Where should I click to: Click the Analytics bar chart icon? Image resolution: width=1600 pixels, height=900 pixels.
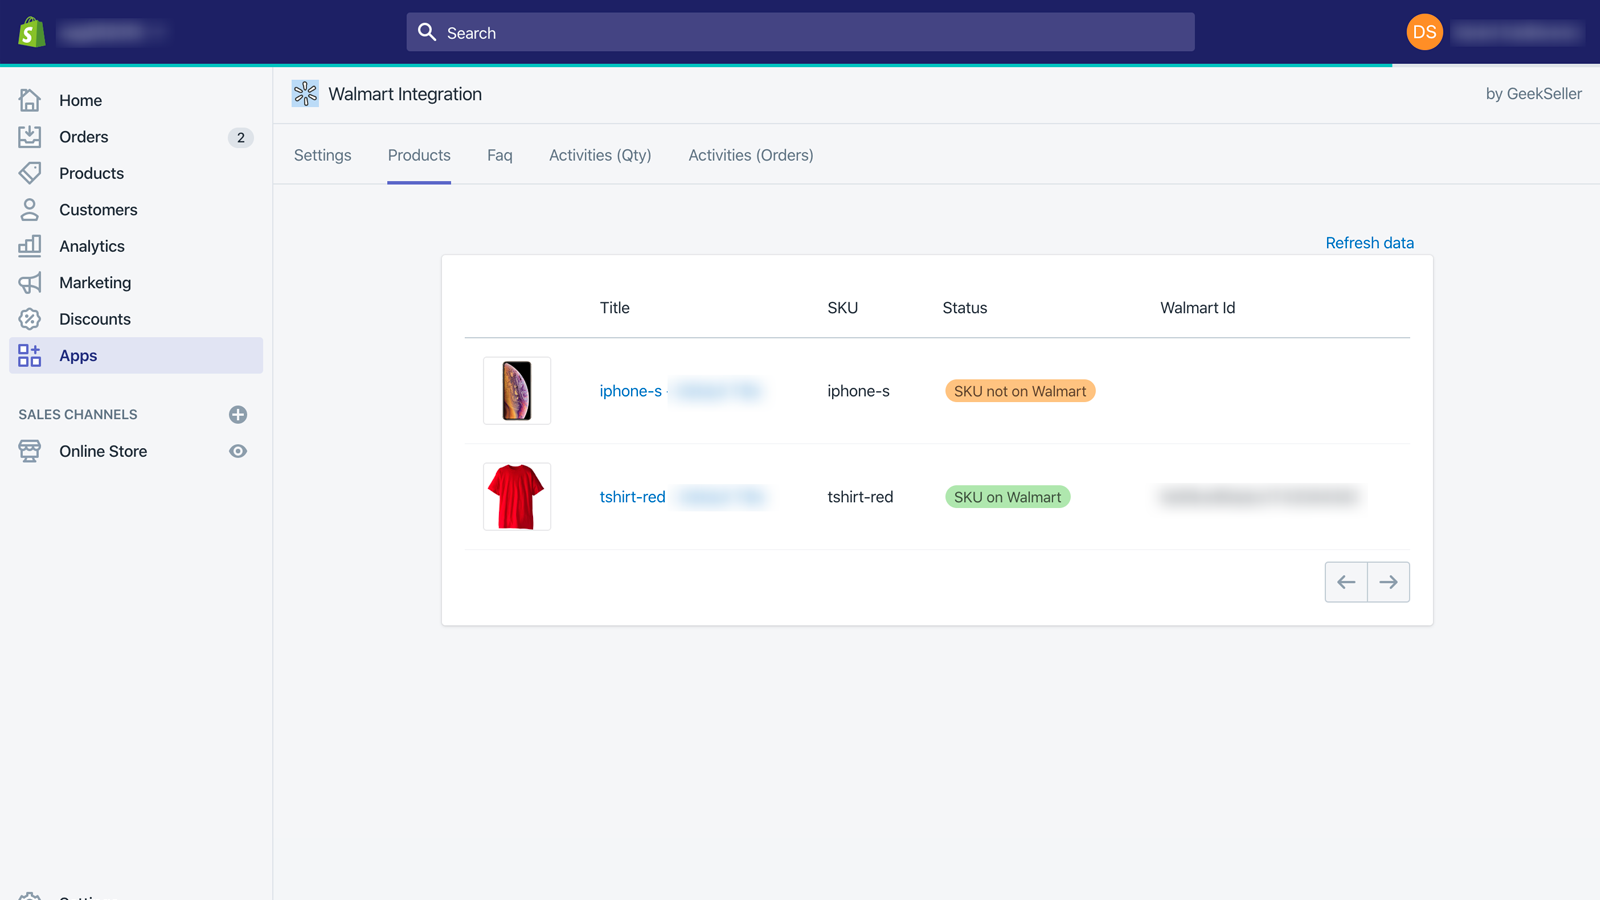click(x=30, y=246)
